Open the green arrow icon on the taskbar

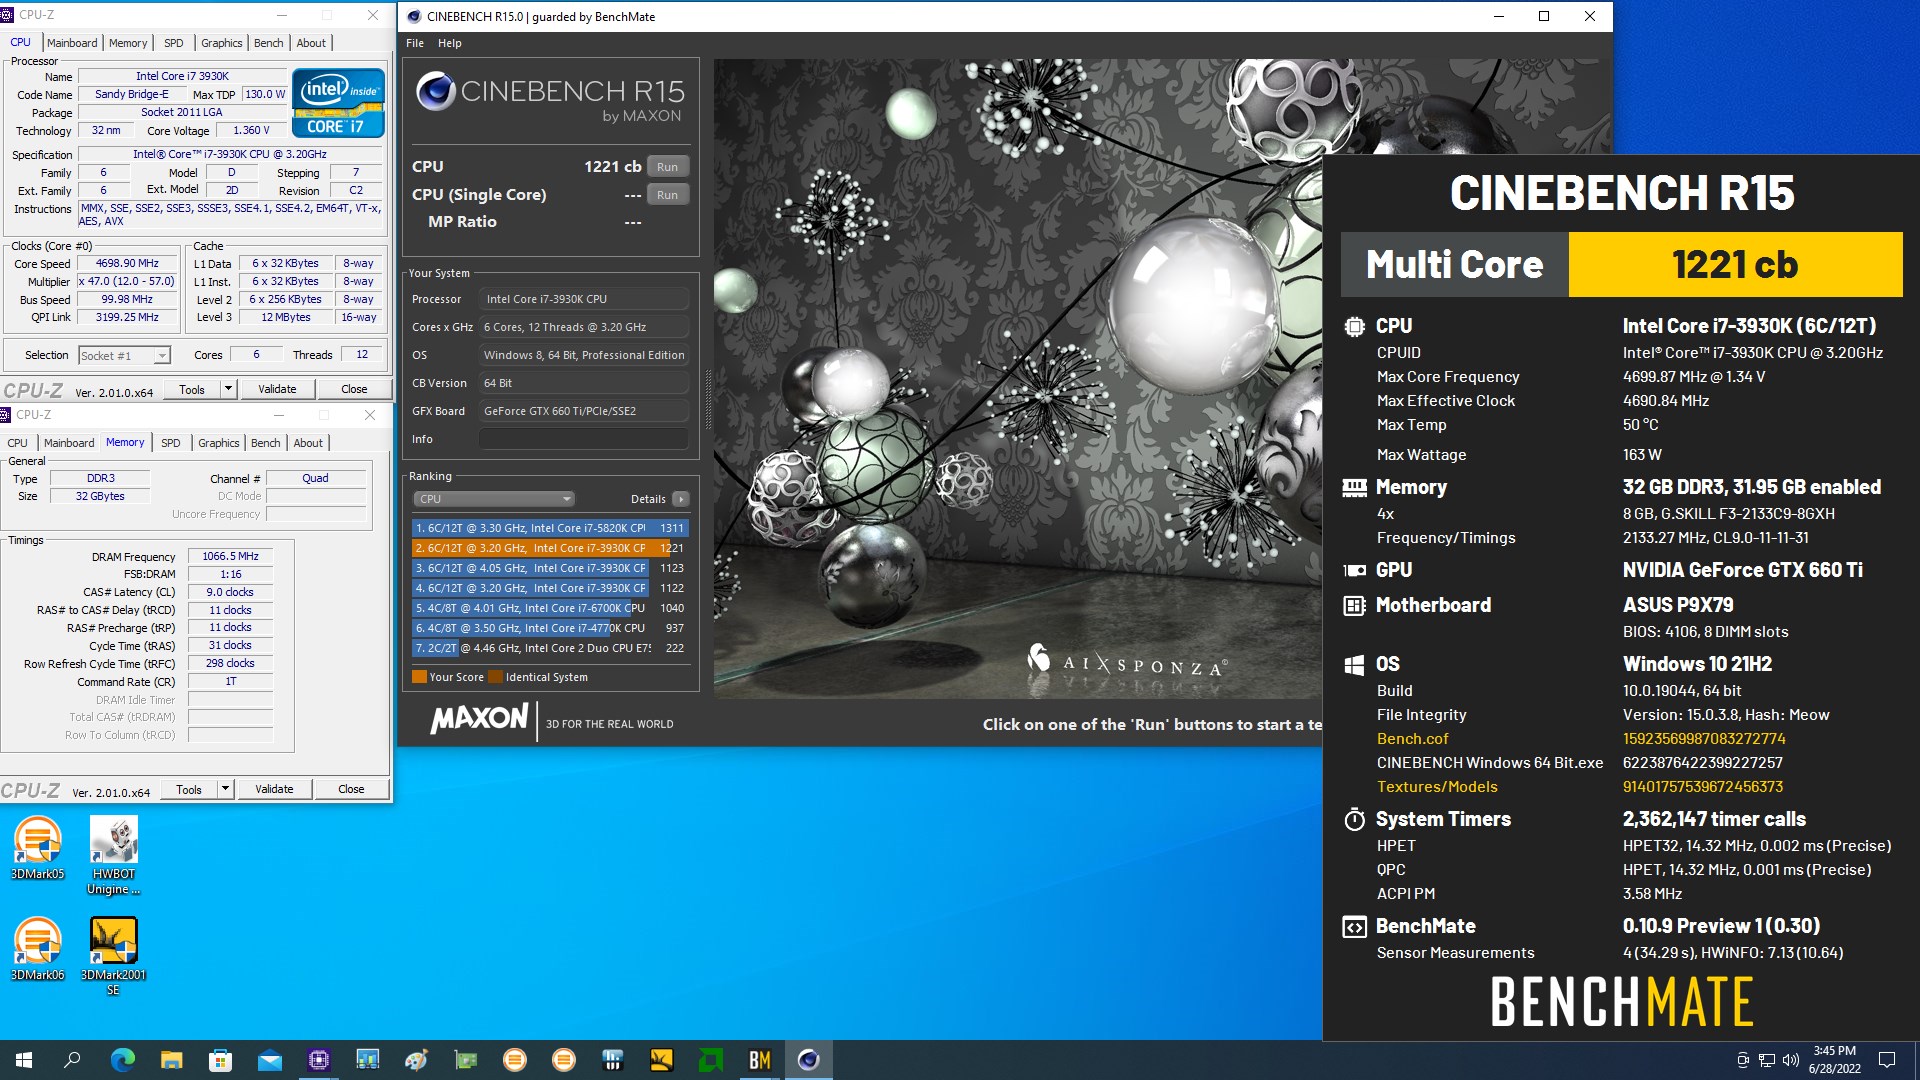pyautogui.click(x=711, y=1060)
